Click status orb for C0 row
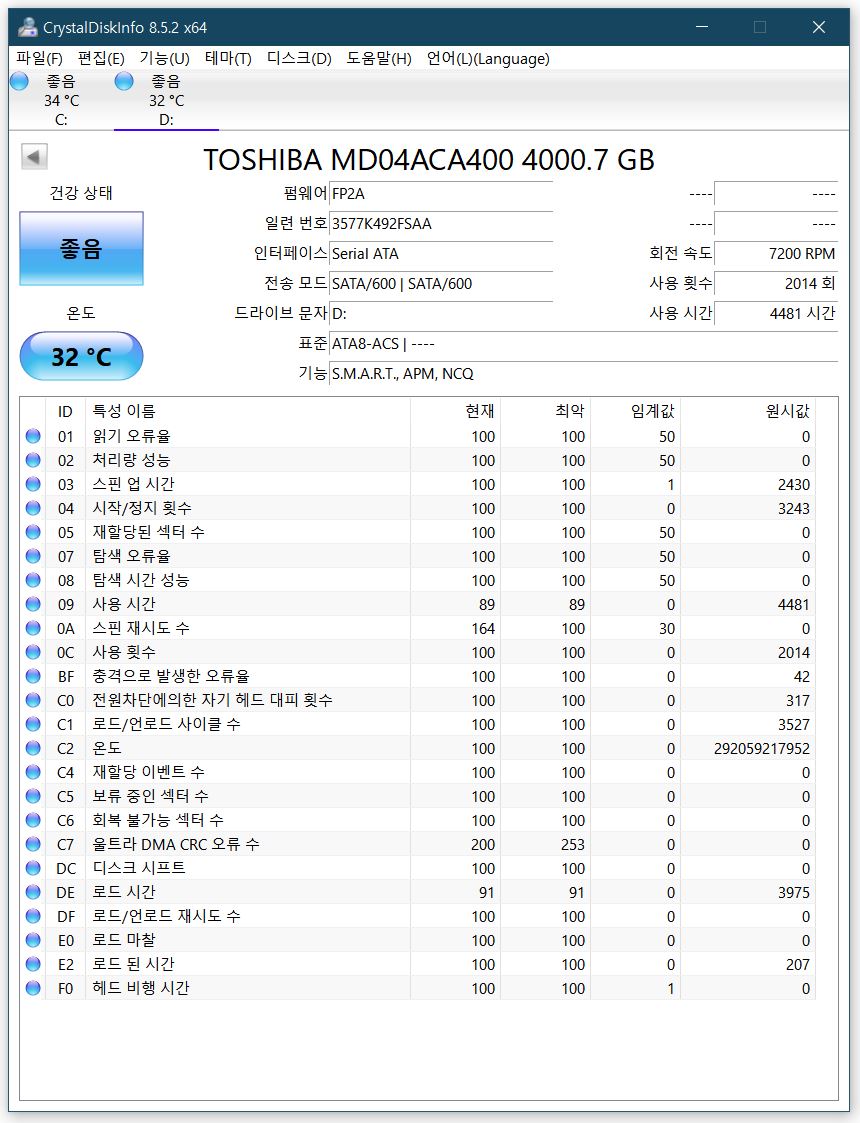Viewport: 860px width, 1123px height. (33, 700)
